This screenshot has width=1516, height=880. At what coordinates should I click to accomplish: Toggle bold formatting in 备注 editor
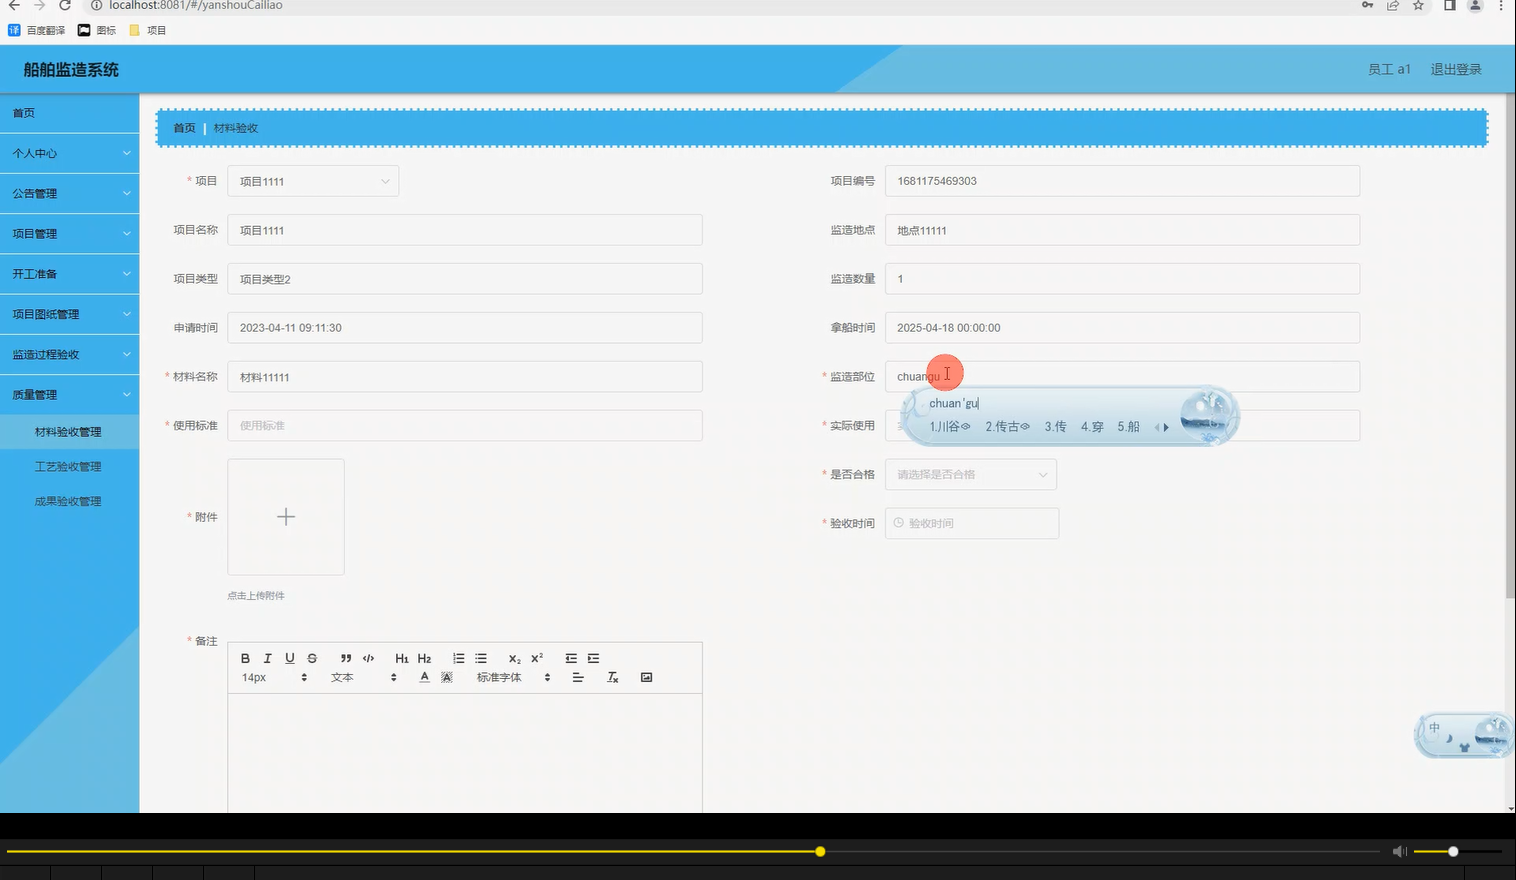(245, 658)
